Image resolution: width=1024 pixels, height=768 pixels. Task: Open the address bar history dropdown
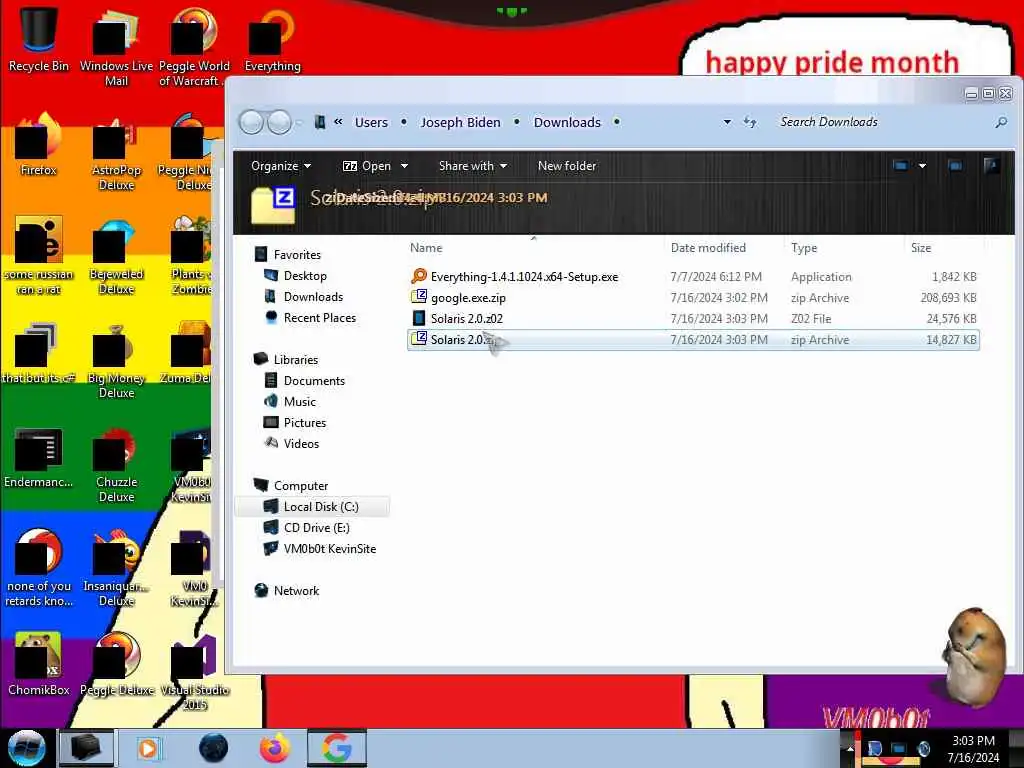(727, 122)
